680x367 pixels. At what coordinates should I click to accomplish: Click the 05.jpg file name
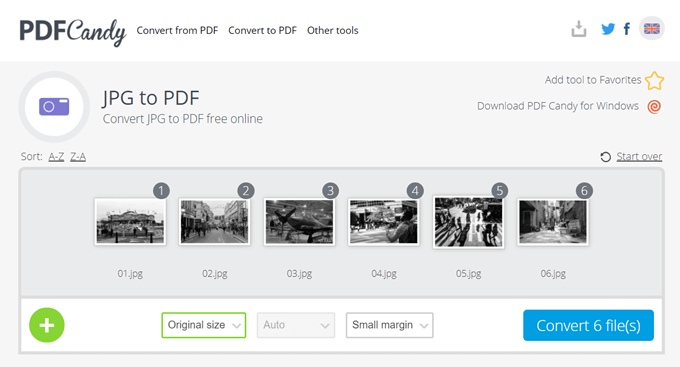coord(468,274)
